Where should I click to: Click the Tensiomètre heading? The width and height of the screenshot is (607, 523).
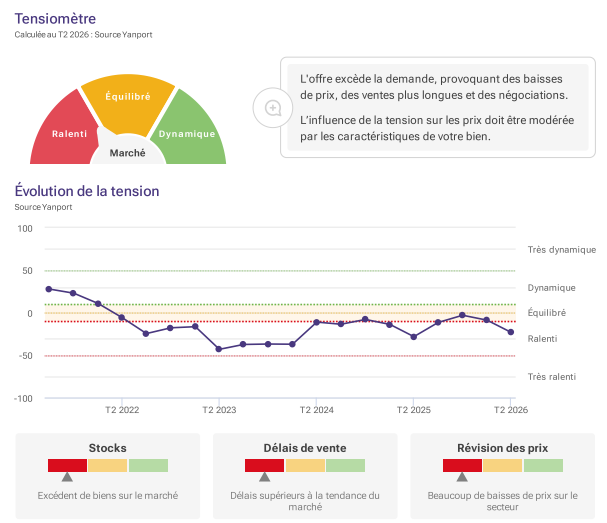pyautogui.click(x=55, y=19)
